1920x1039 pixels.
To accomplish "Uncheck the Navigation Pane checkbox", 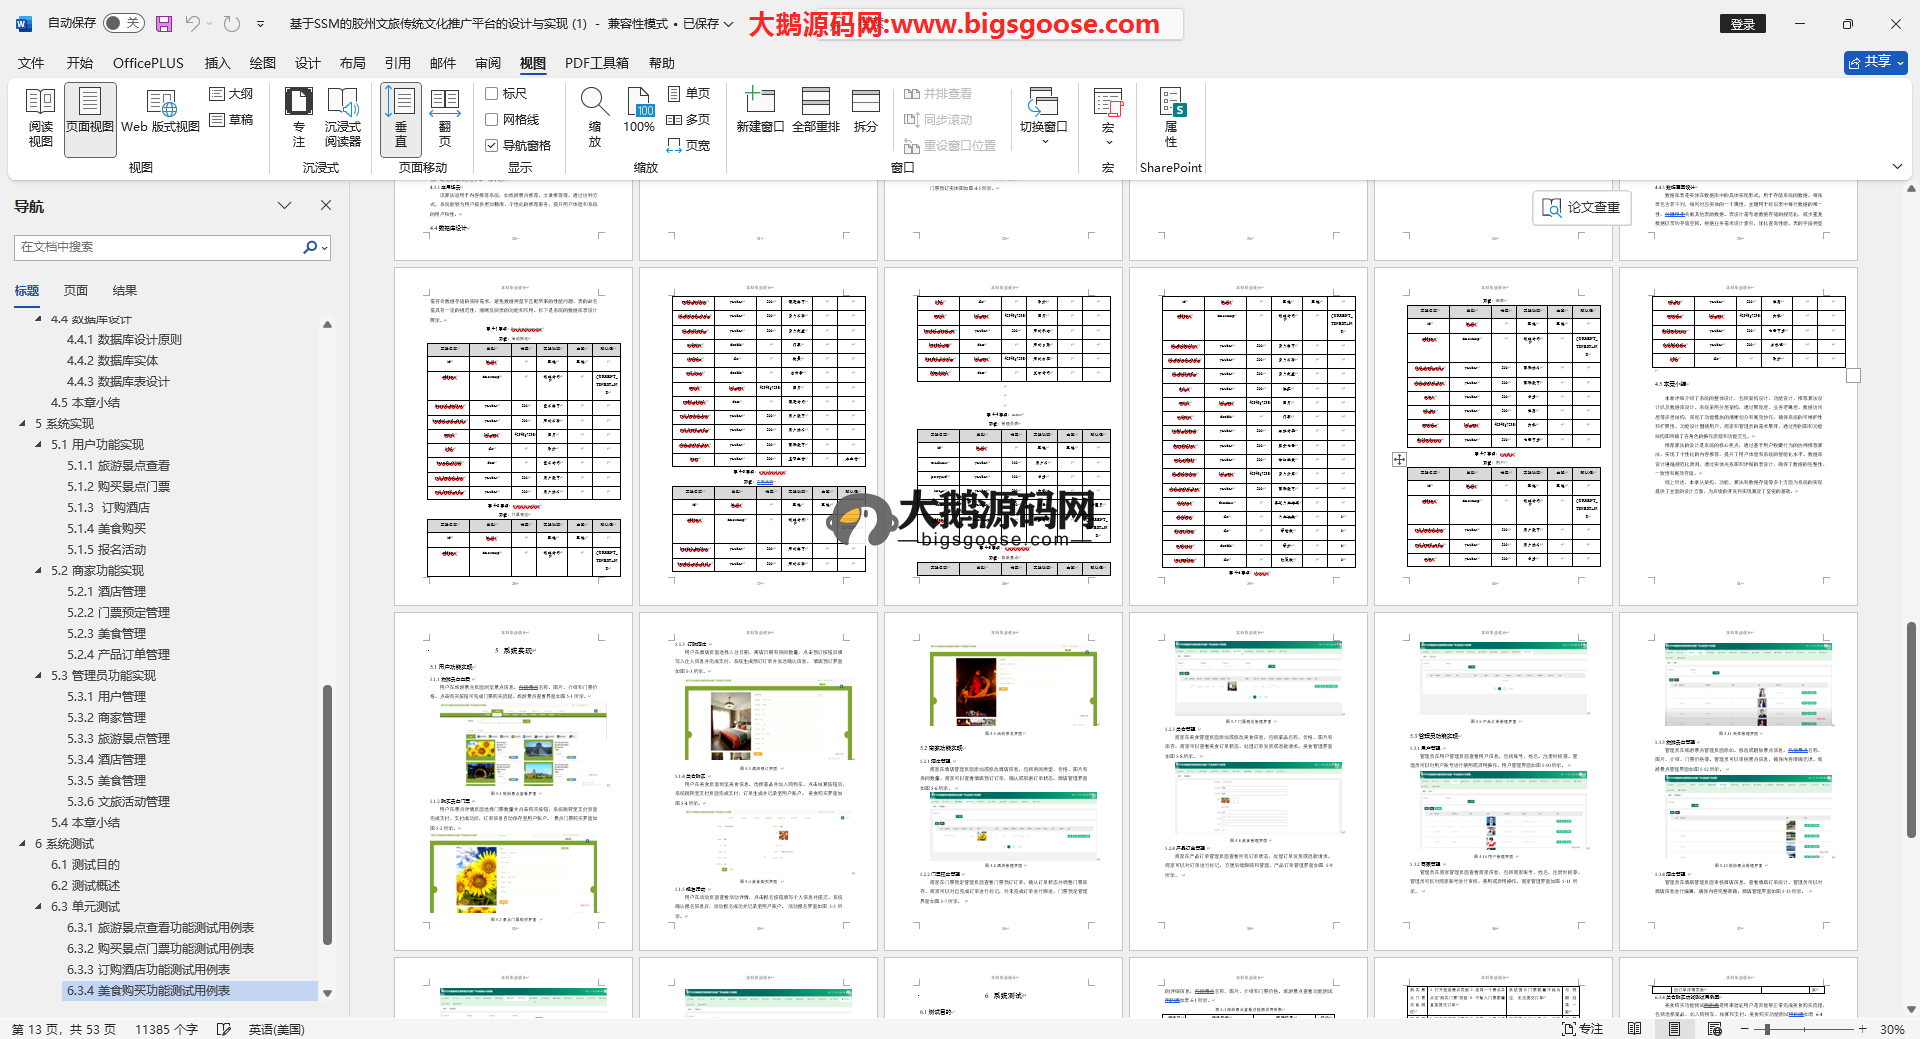I will [492, 146].
